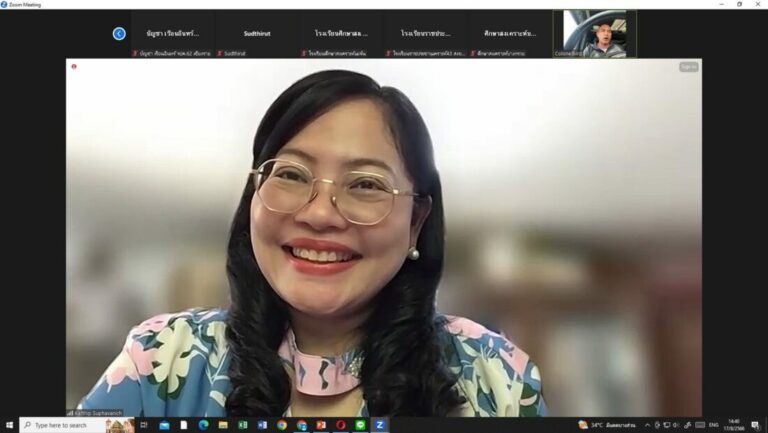Open the Zoom app icon in taskbar
This screenshot has width=768, height=433.
380,425
